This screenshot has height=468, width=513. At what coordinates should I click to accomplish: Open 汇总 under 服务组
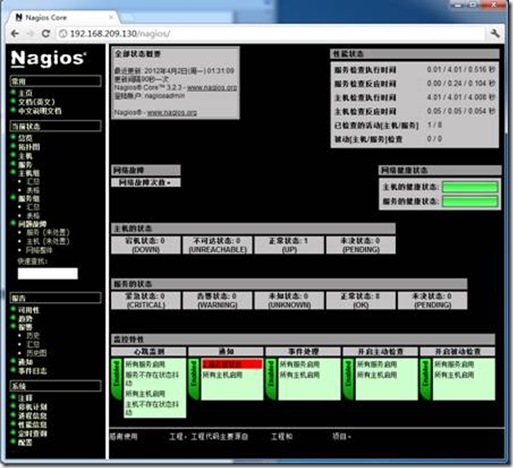[x=33, y=207]
